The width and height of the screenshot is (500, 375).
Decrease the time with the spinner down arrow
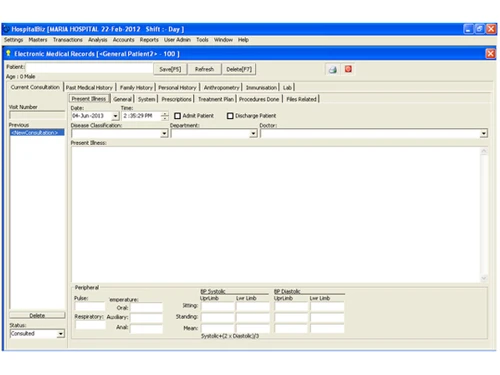[165, 118]
